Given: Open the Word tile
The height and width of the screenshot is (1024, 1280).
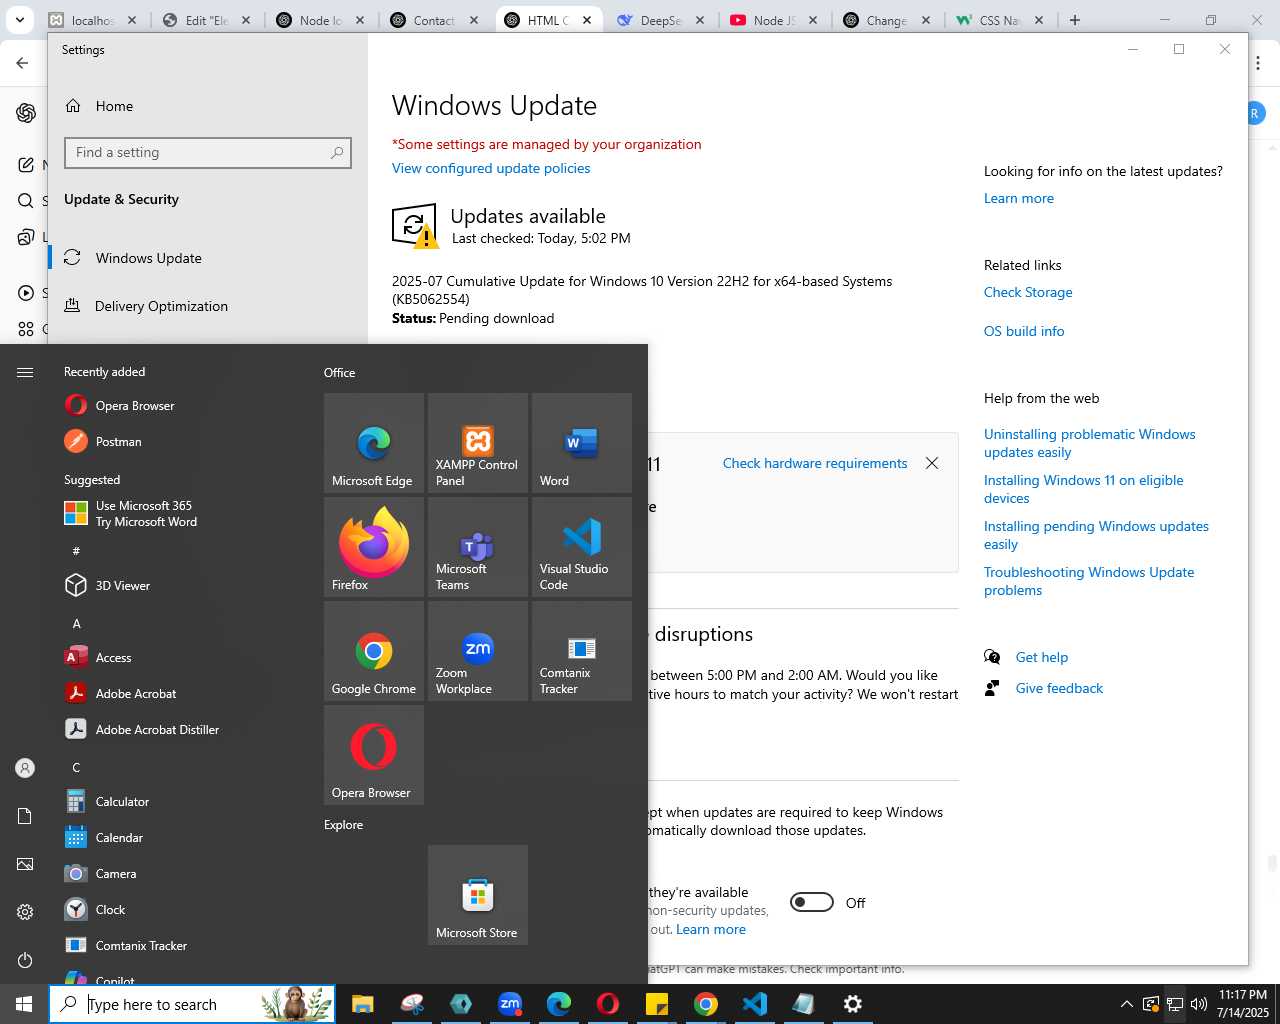Looking at the screenshot, I should click(x=582, y=443).
